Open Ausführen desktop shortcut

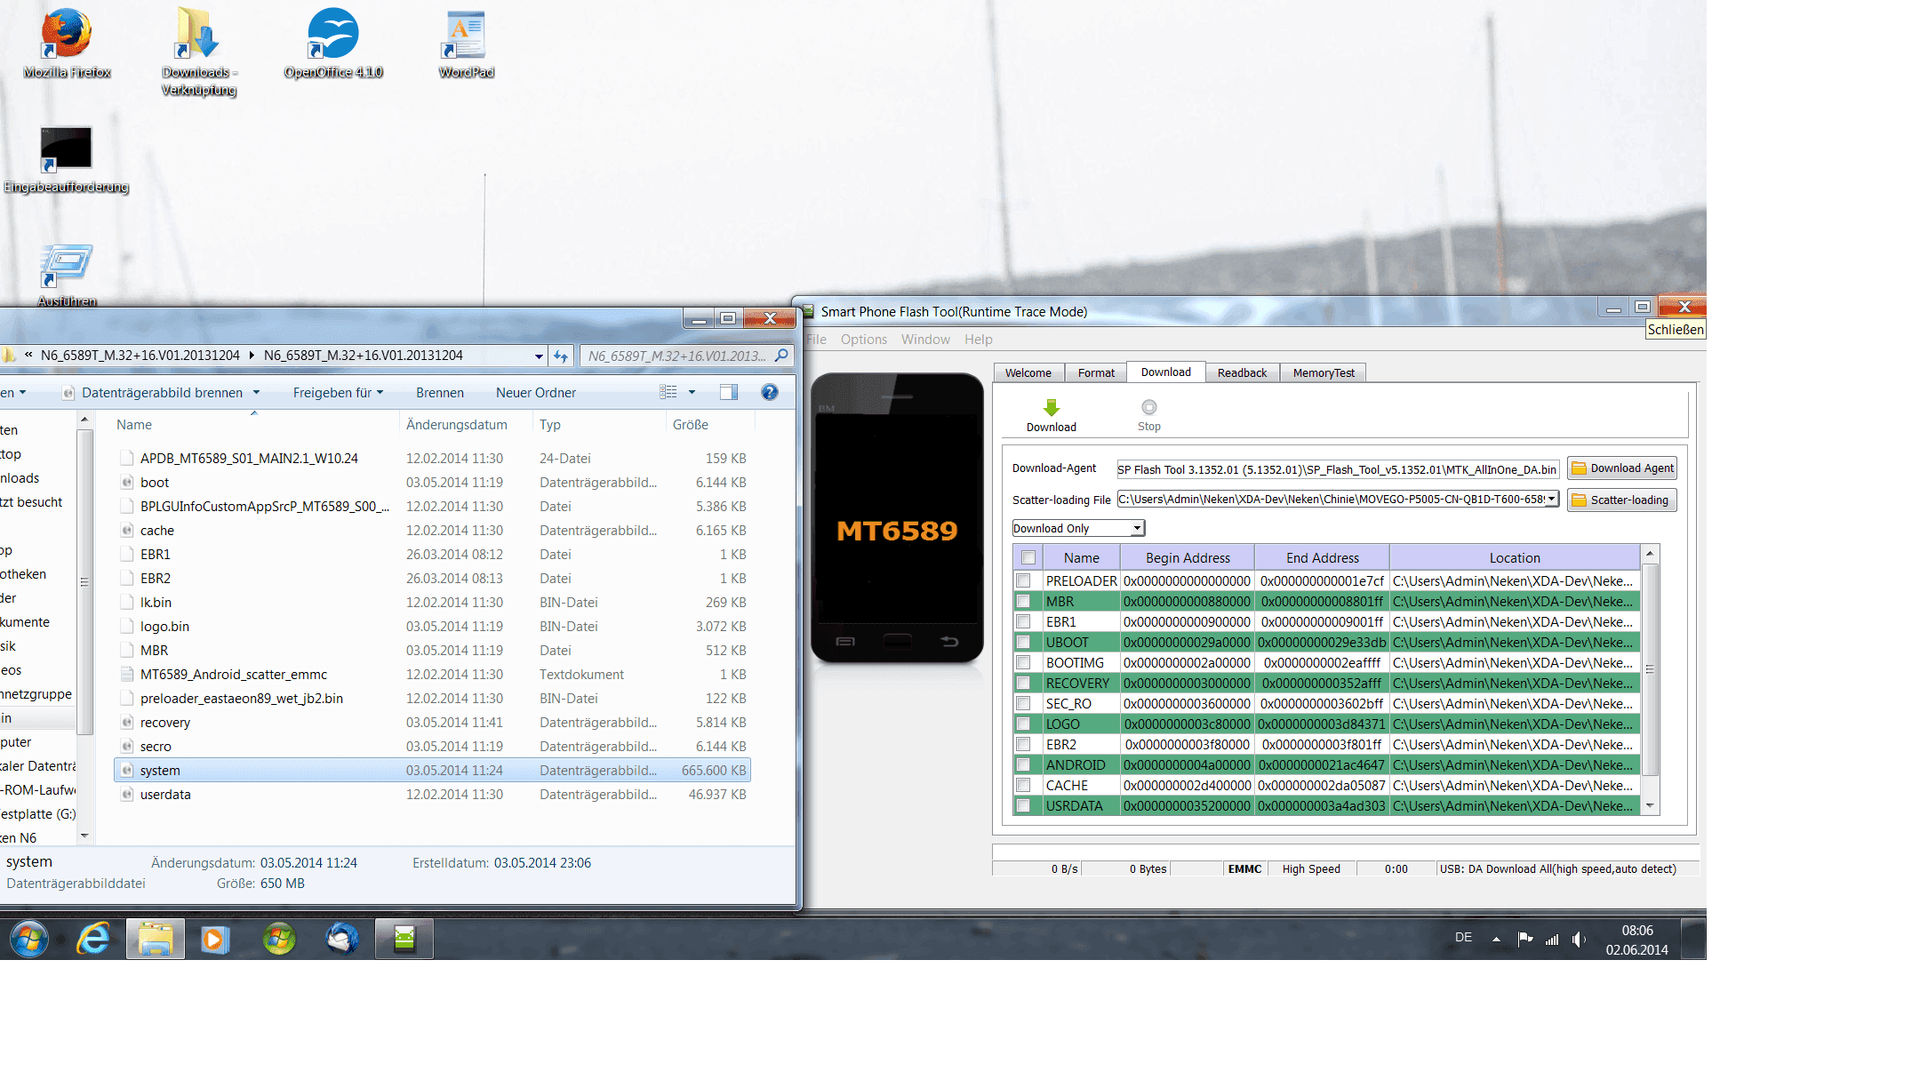(x=66, y=275)
